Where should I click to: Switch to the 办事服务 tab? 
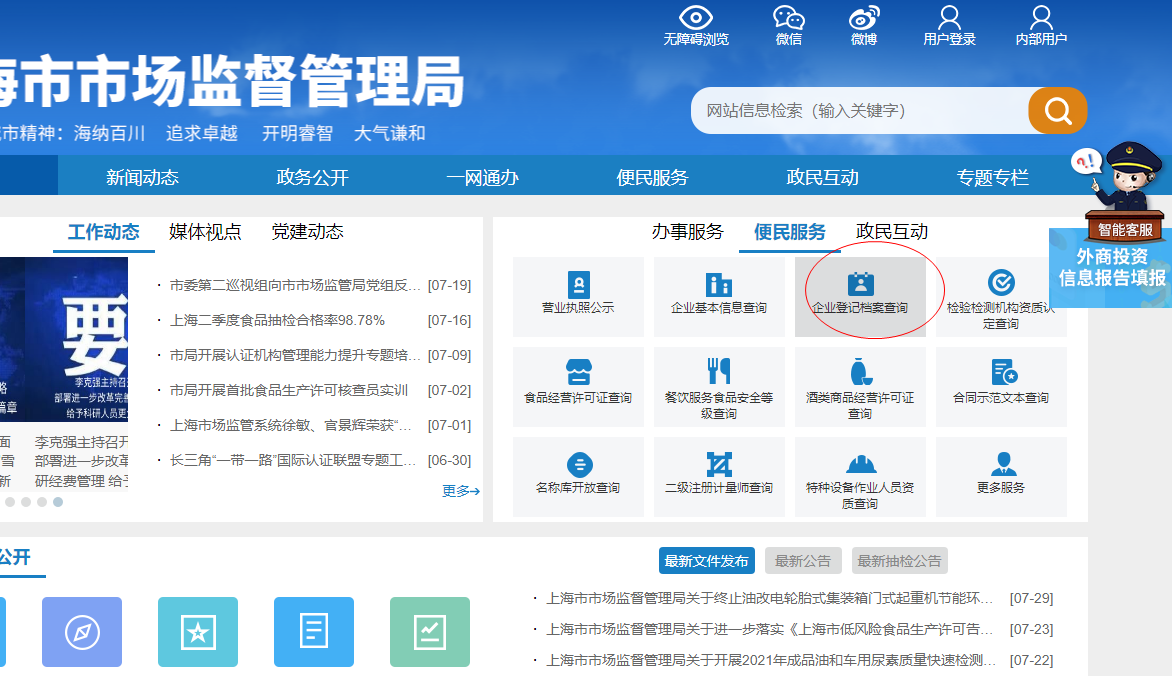(x=688, y=232)
